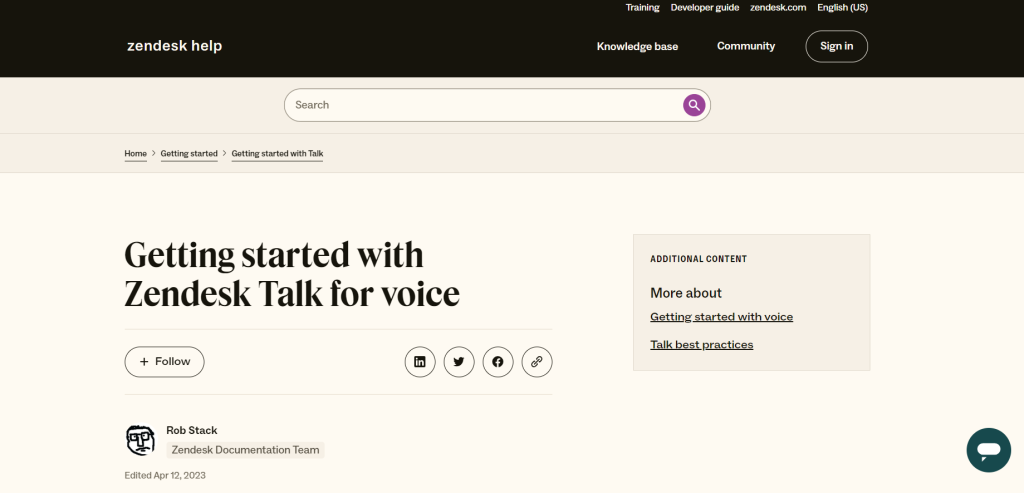This screenshot has height=493, width=1024.
Task: Open Talk best practices link
Action: point(701,345)
